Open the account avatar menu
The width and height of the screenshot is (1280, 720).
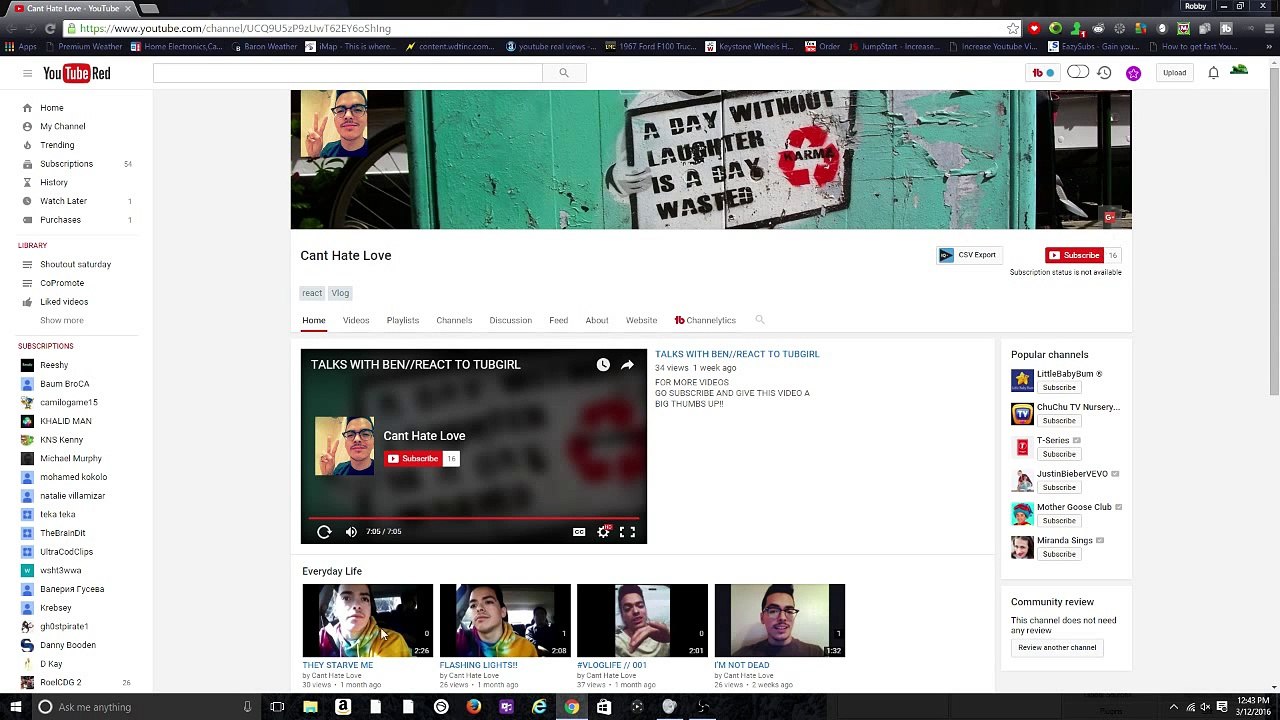pyautogui.click(x=1239, y=70)
